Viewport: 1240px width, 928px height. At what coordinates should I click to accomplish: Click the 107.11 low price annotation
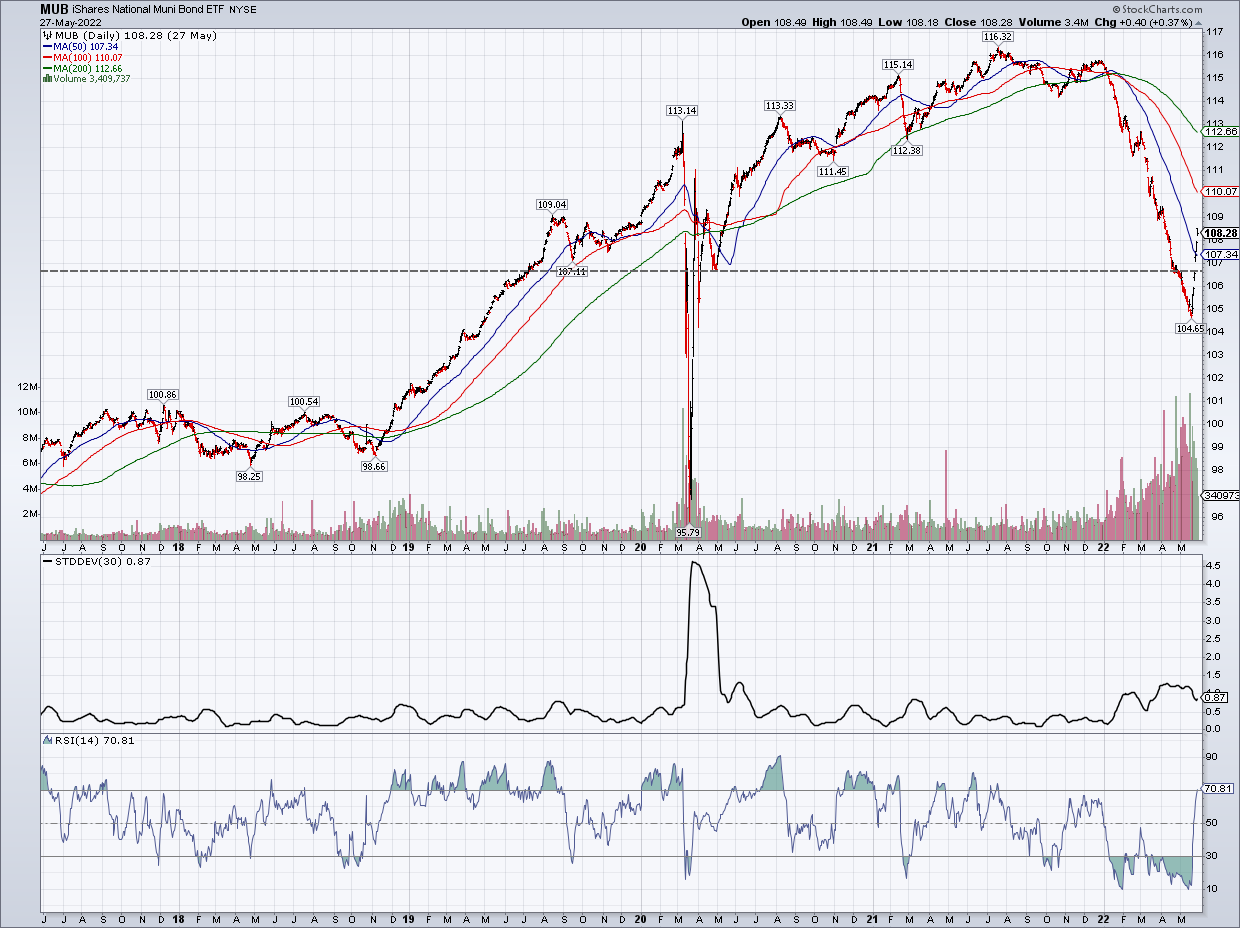pyautogui.click(x=572, y=272)
